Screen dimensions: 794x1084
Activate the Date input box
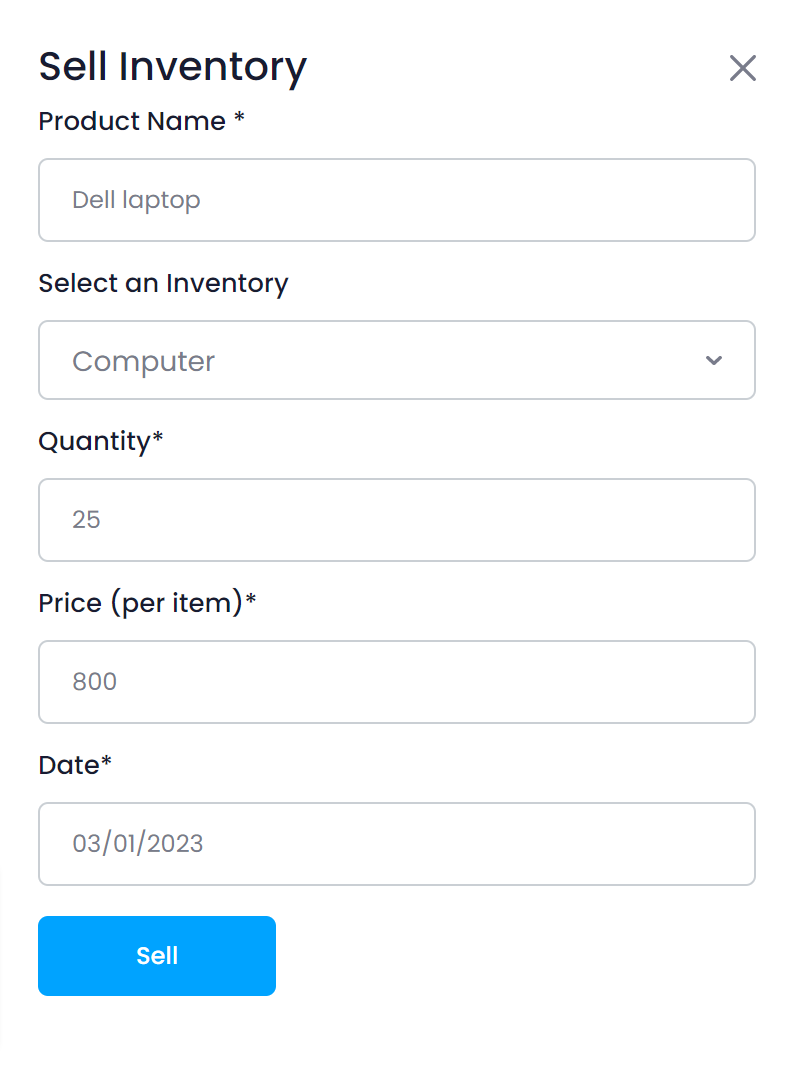click(396, 844)
